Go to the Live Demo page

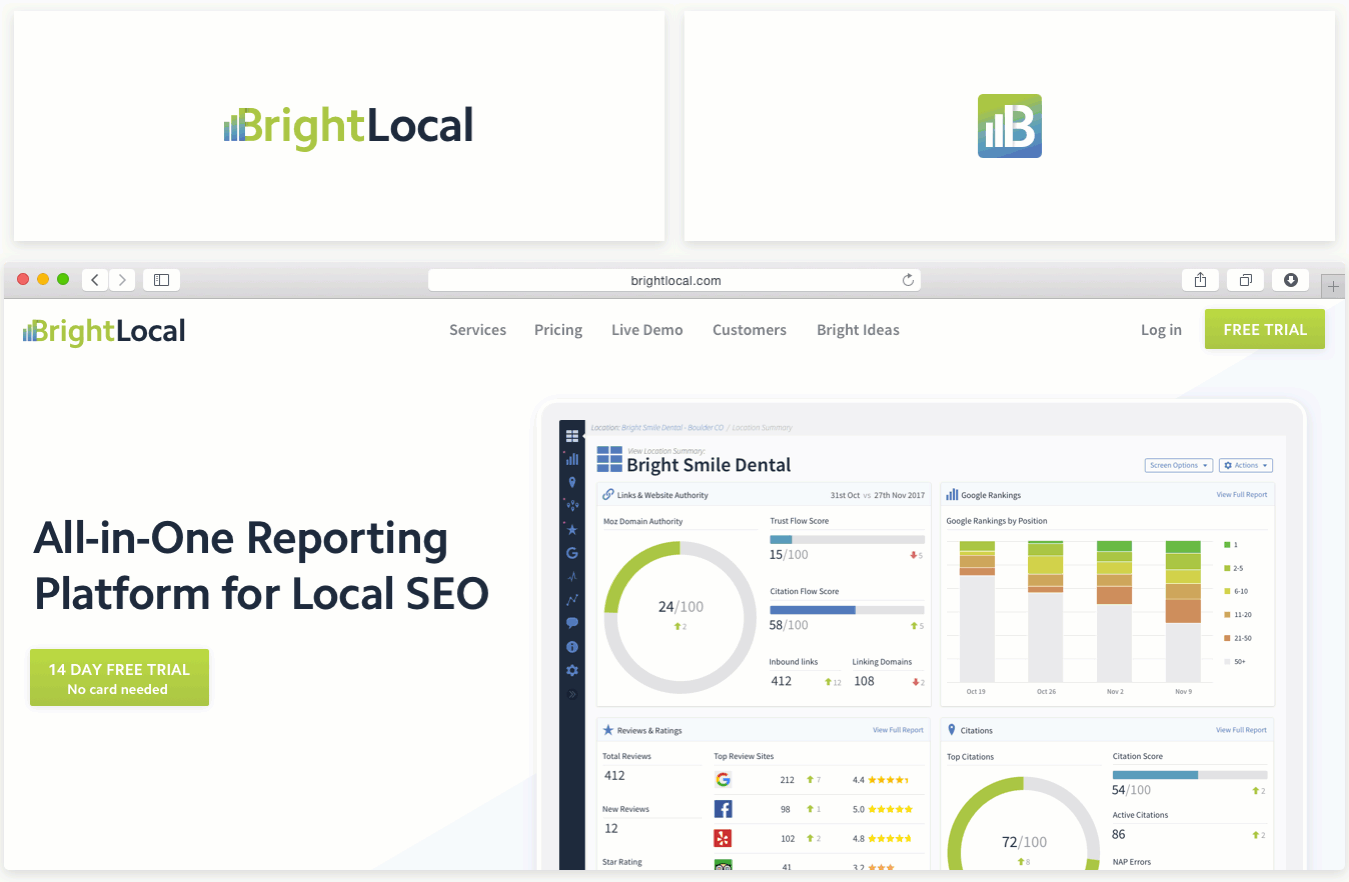(x=647, y=330)
